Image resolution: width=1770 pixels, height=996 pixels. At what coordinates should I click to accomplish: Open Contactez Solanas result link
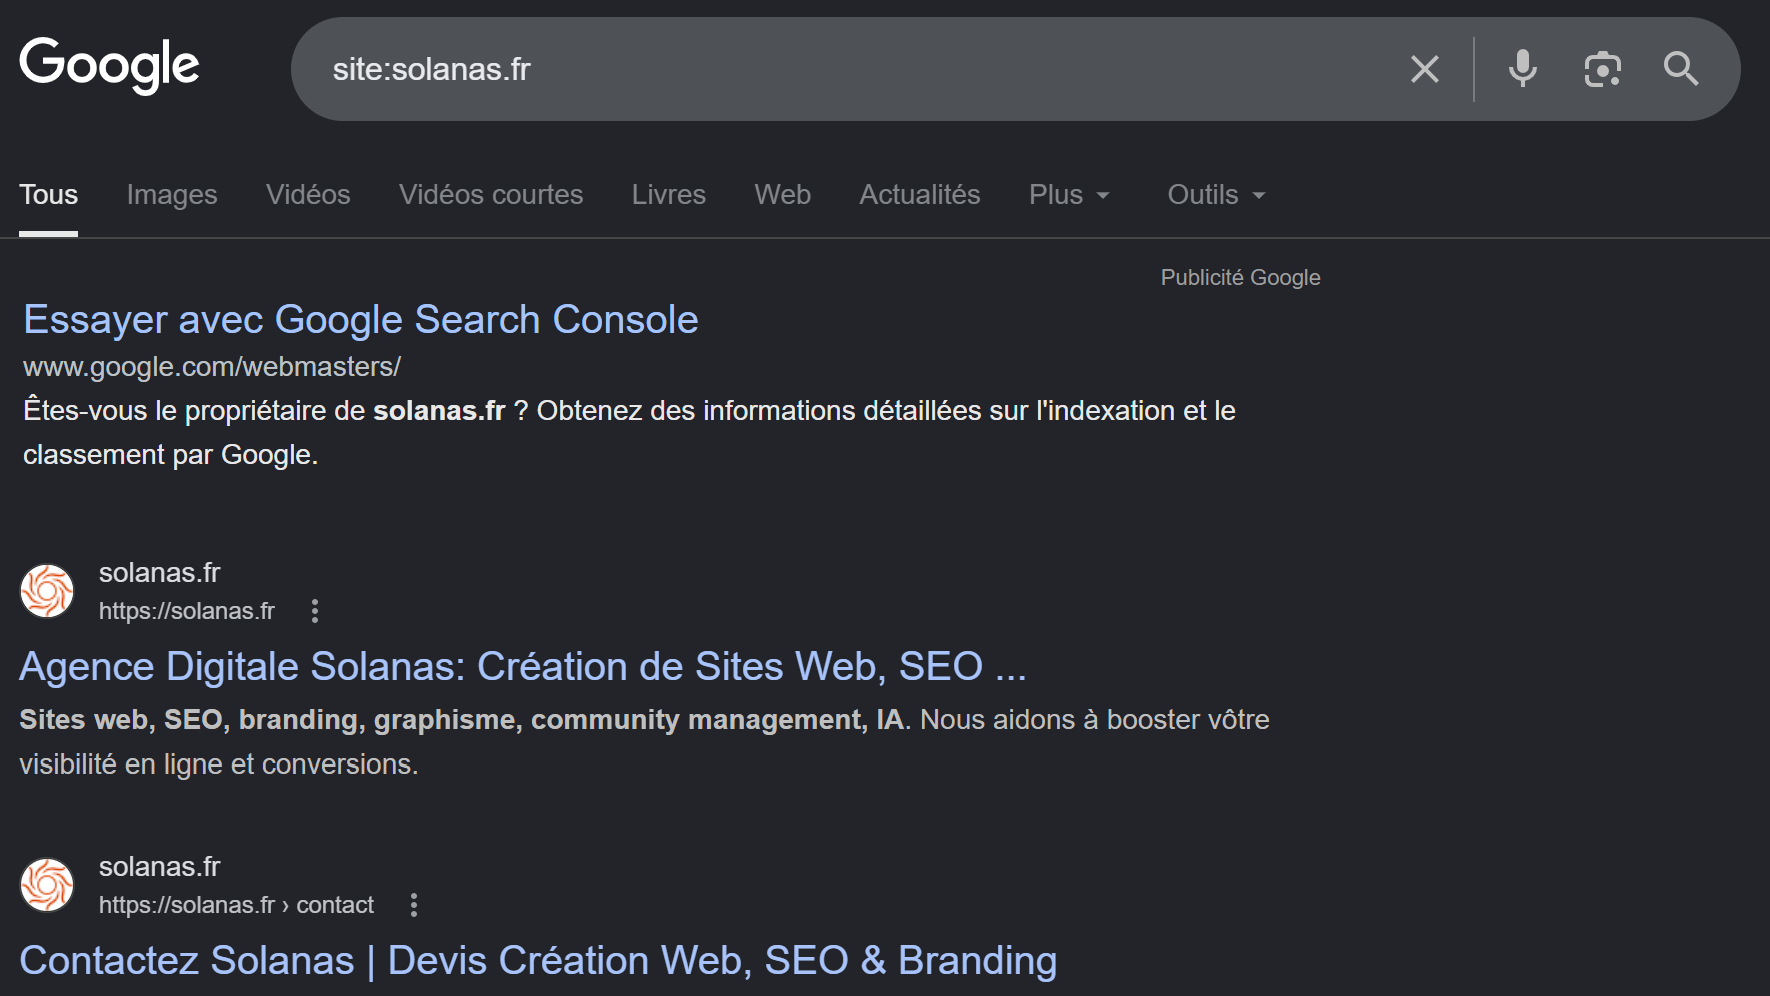[x=538, y=960]
